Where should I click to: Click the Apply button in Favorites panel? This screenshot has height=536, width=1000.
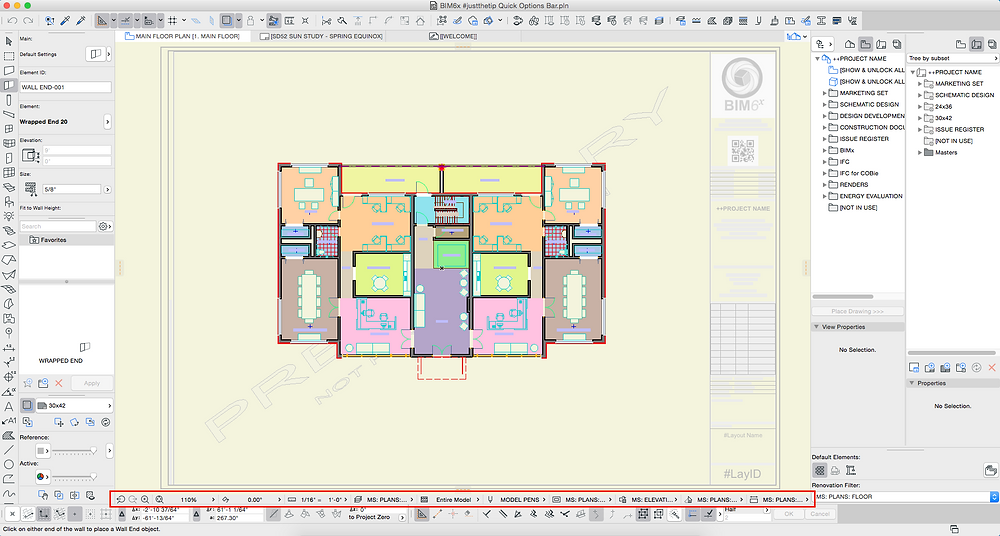(91, 383)
